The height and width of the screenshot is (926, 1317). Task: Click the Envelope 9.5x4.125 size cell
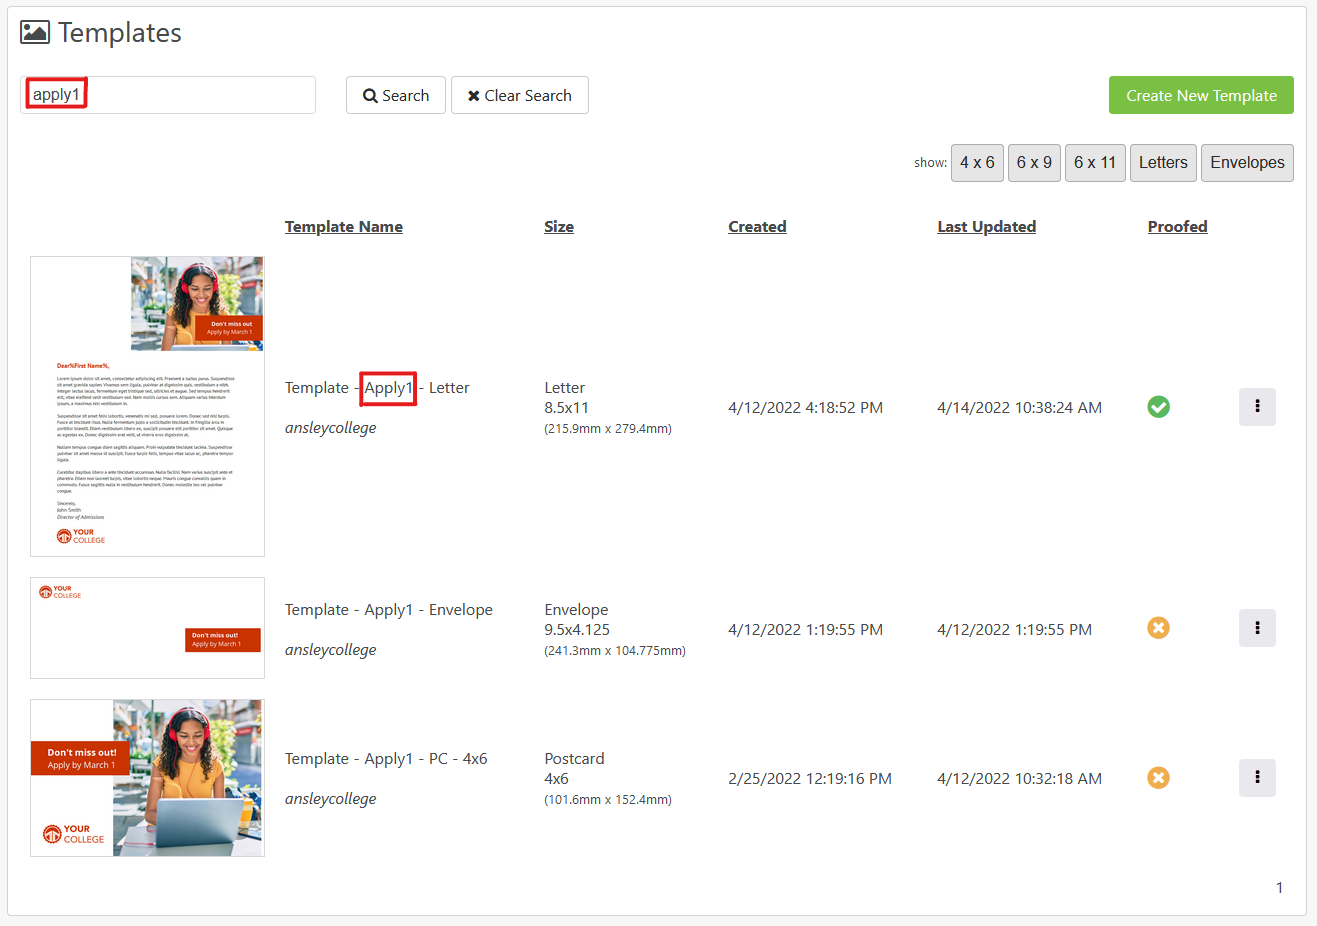point(615,630)
